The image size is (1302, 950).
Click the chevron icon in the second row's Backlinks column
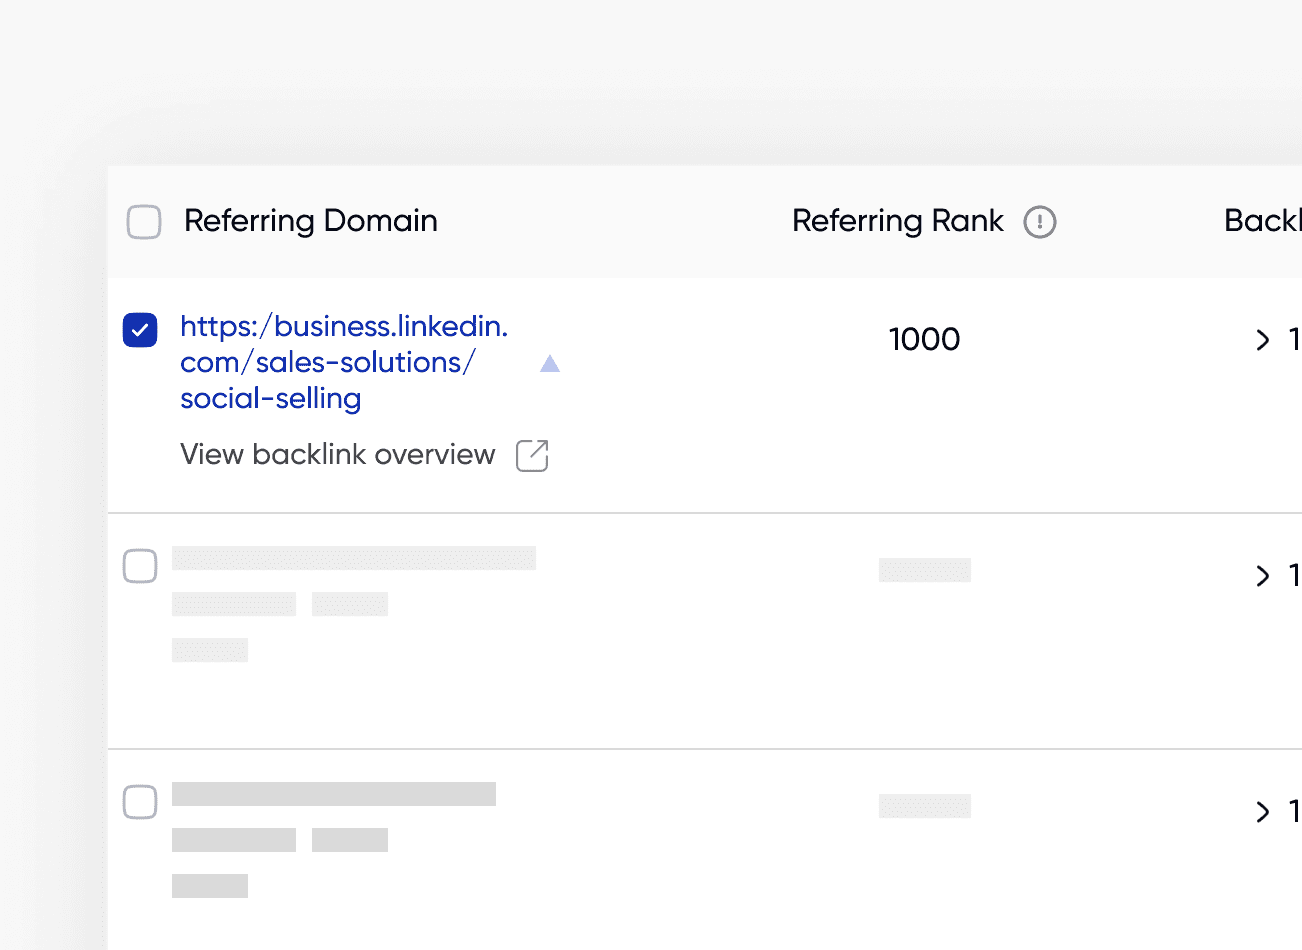point(1262,576)
